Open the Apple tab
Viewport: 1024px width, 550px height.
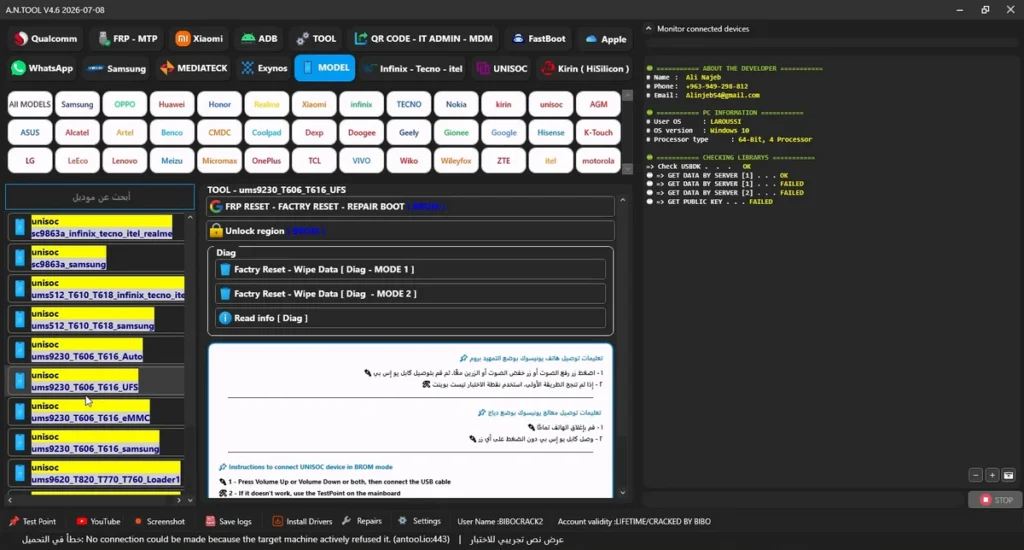tap(606, 39)
